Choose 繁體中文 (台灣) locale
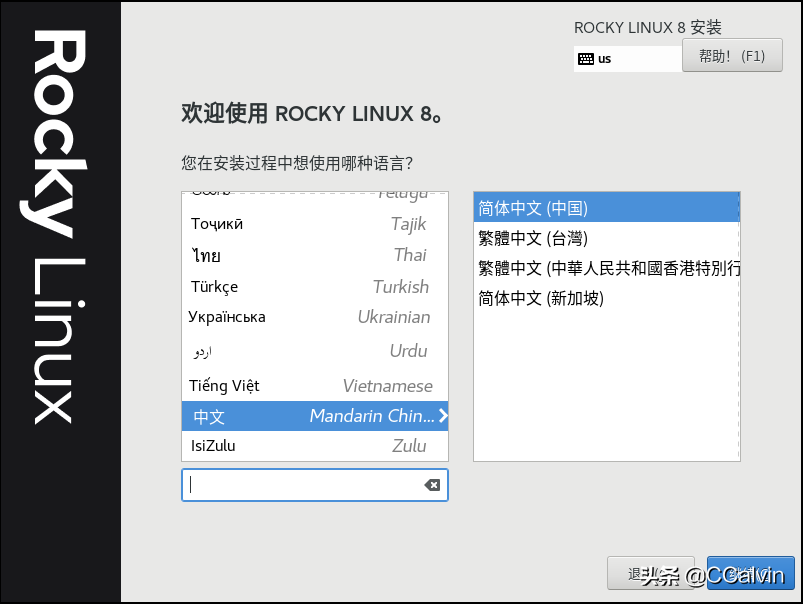This screenshot has height=604, width=803. coord(605,238)
